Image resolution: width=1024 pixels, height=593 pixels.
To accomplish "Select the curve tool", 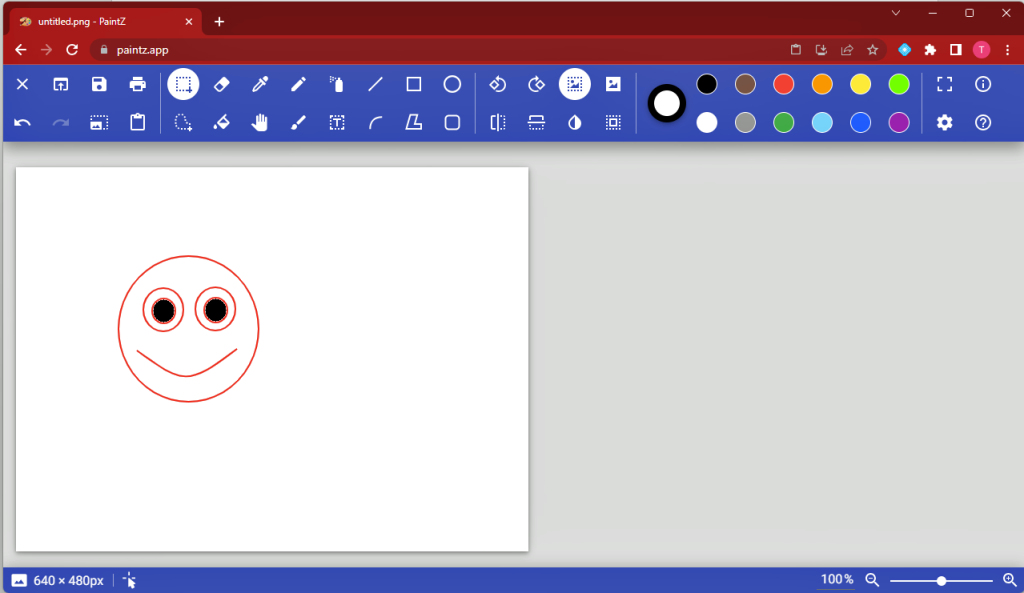I will point(376,122).
